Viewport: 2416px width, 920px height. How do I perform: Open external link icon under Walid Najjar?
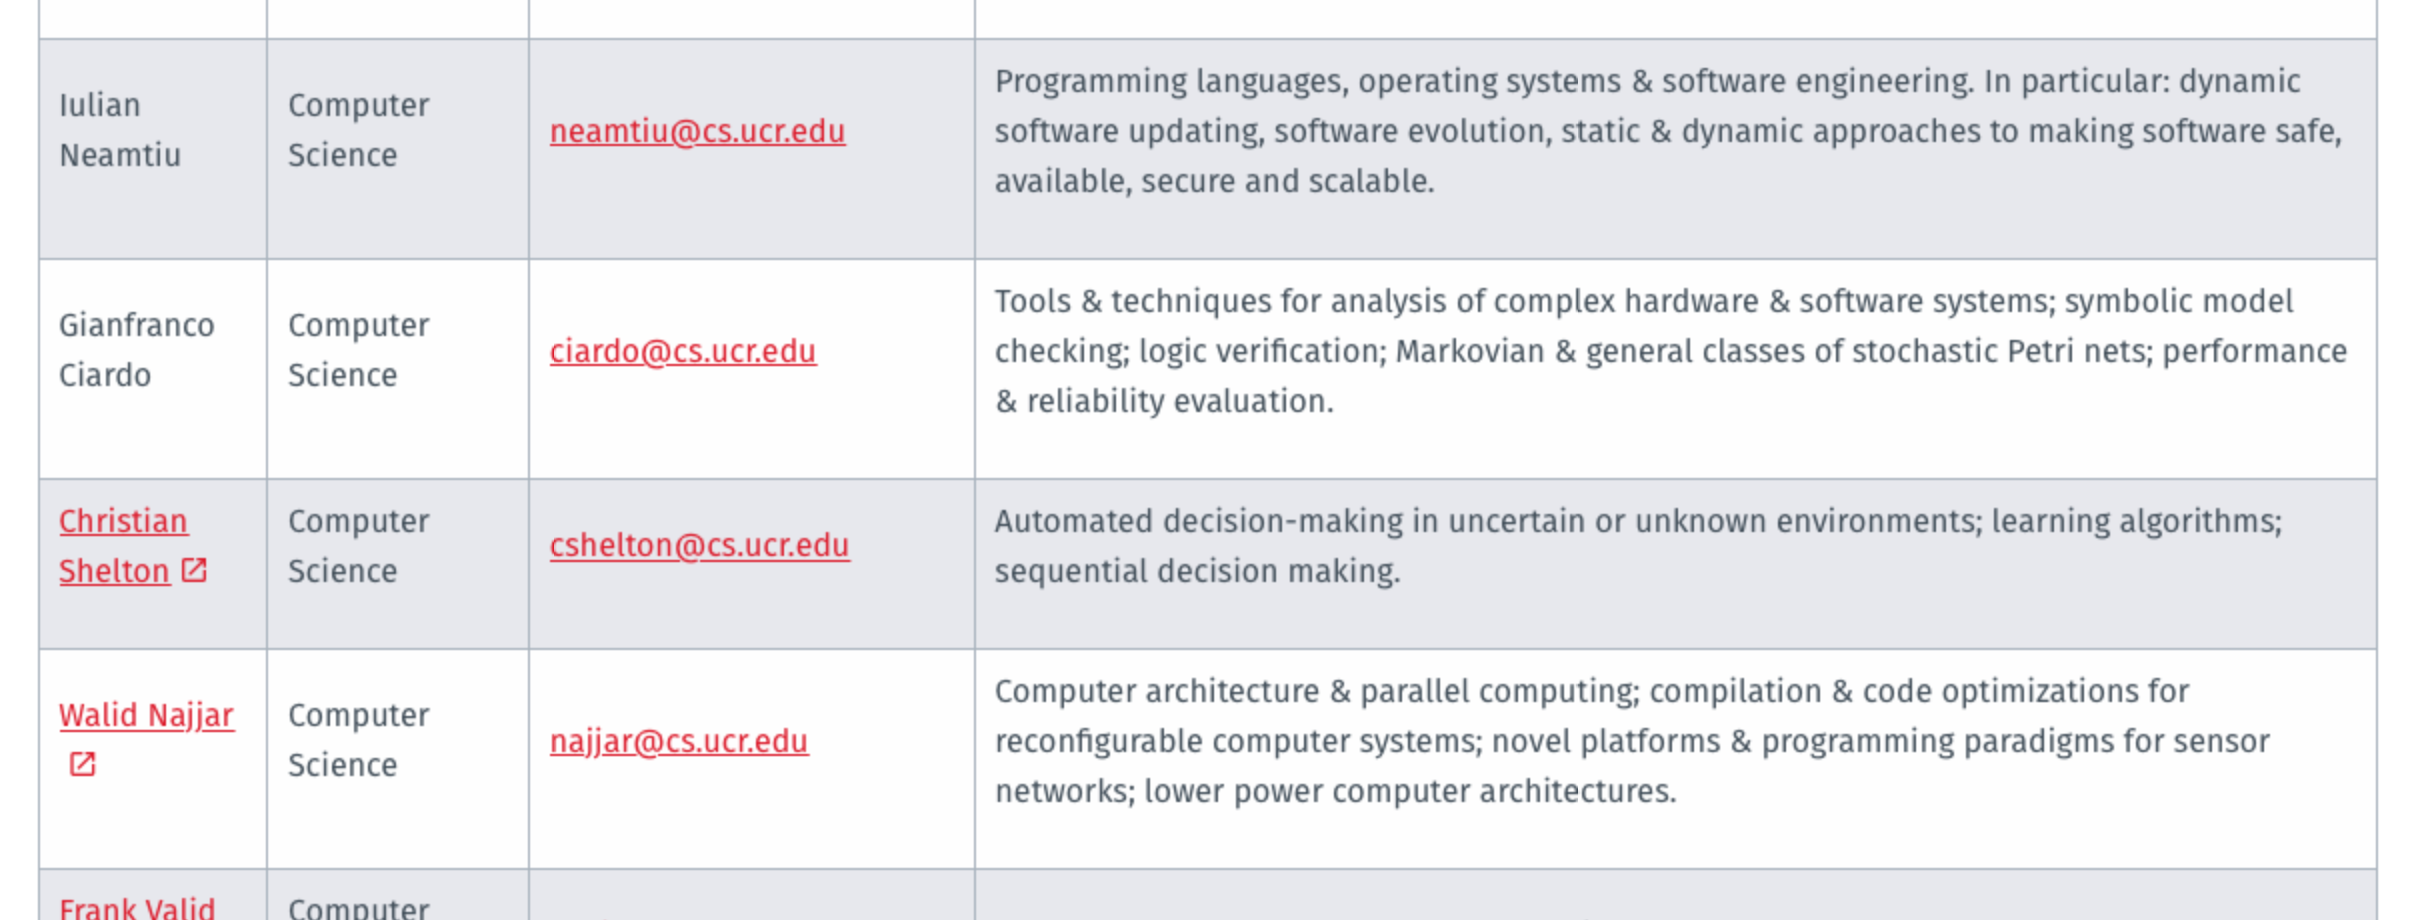click(82, 764)
